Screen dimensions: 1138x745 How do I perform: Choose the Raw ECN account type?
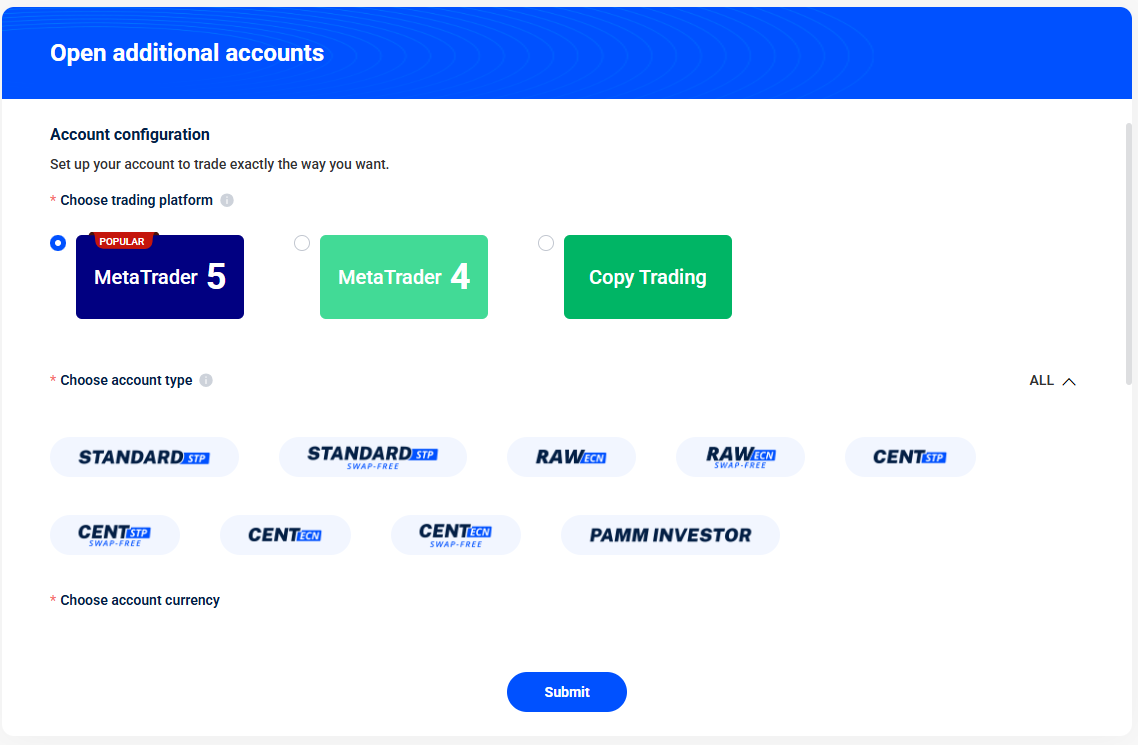click(x=571, y=457)
